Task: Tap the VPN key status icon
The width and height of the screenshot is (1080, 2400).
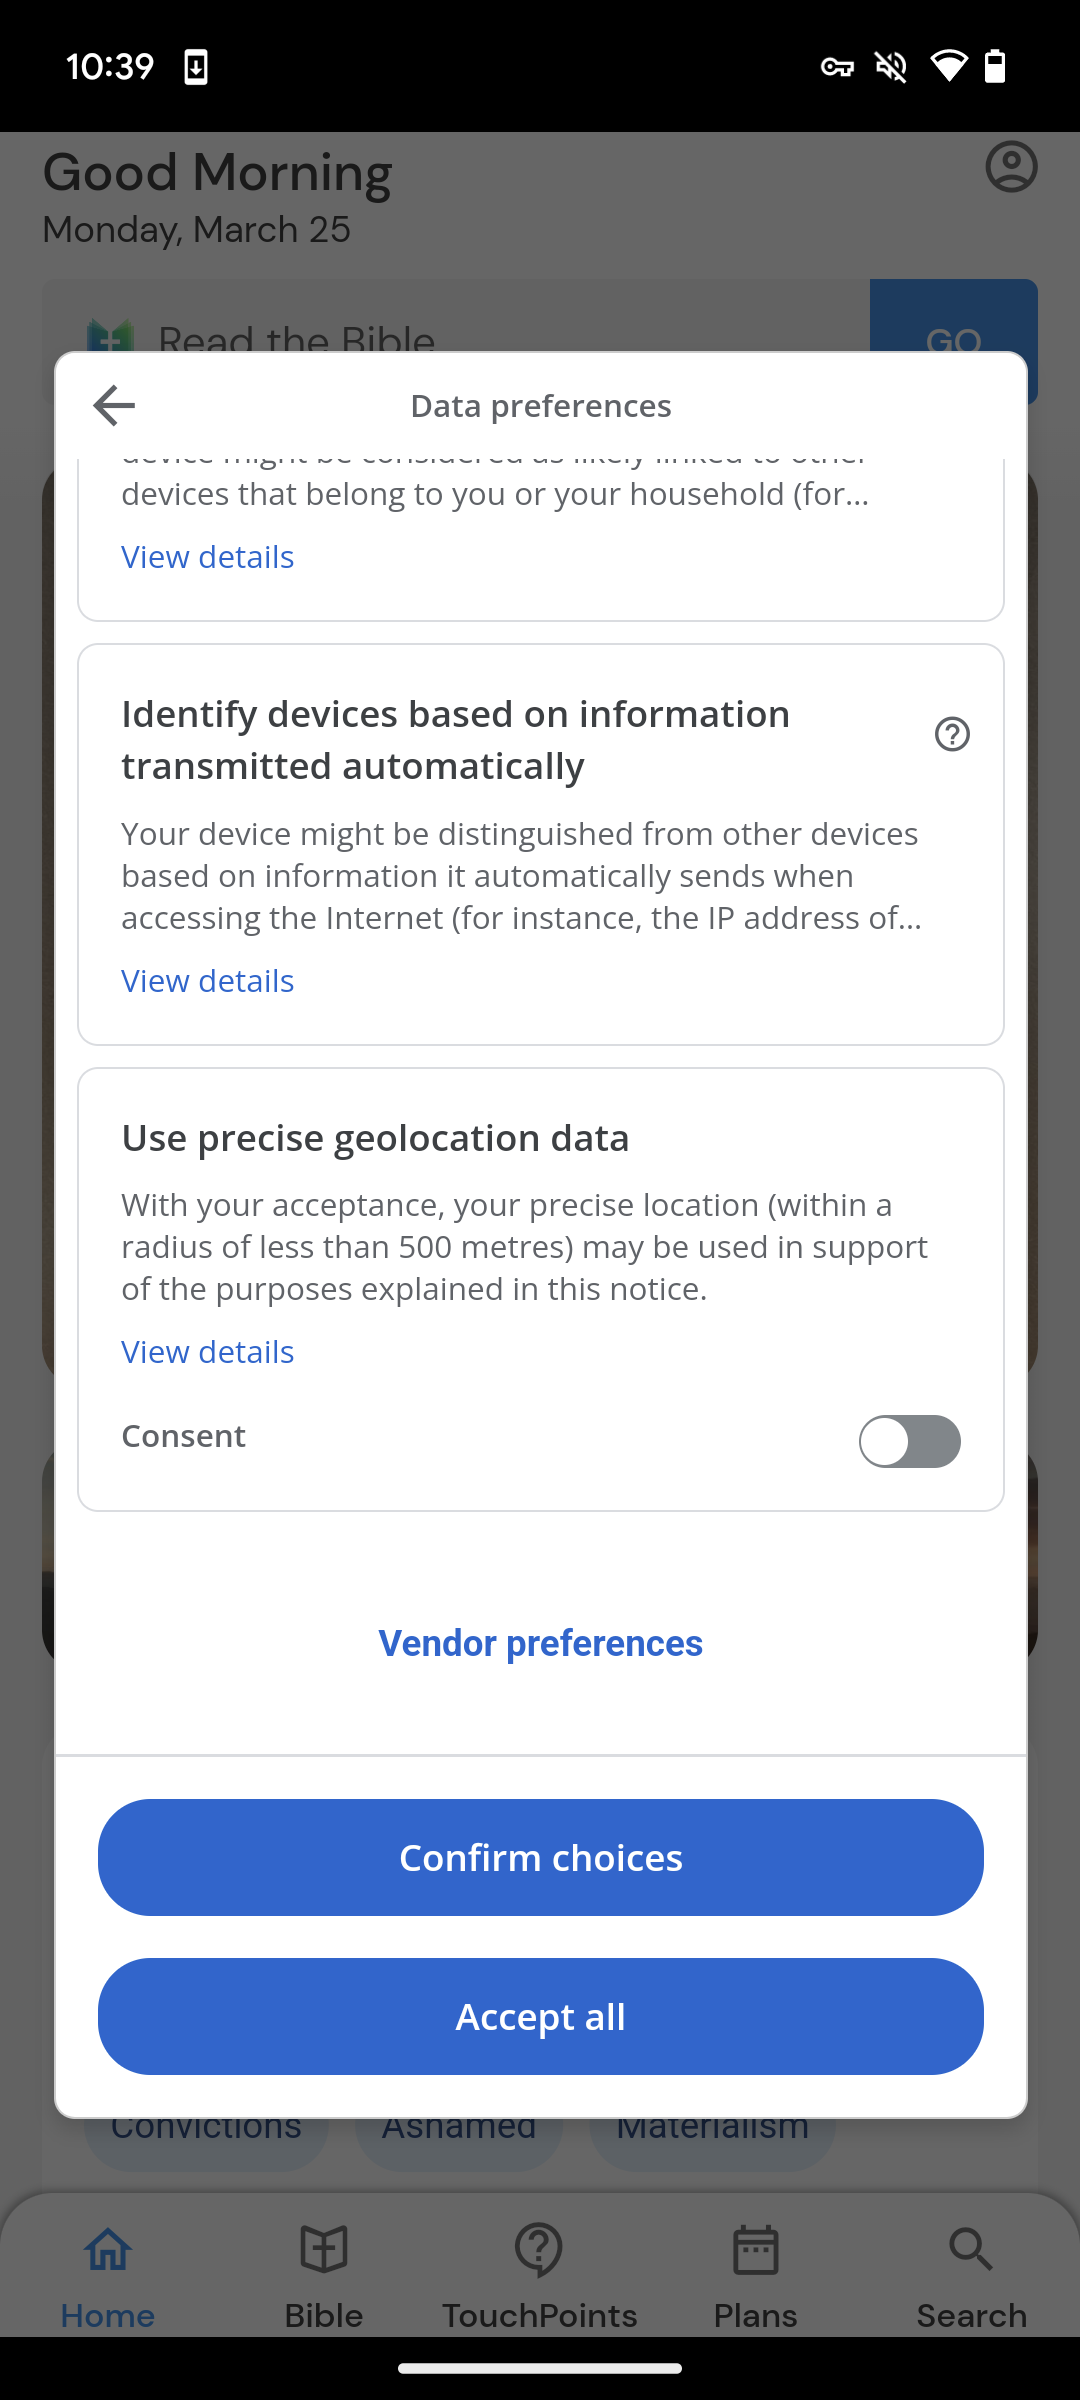Action: [x=837, y=67]
